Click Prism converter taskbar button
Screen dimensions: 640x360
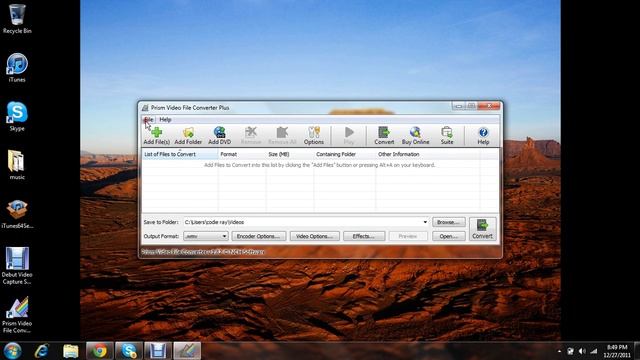(x=187, y=351)
